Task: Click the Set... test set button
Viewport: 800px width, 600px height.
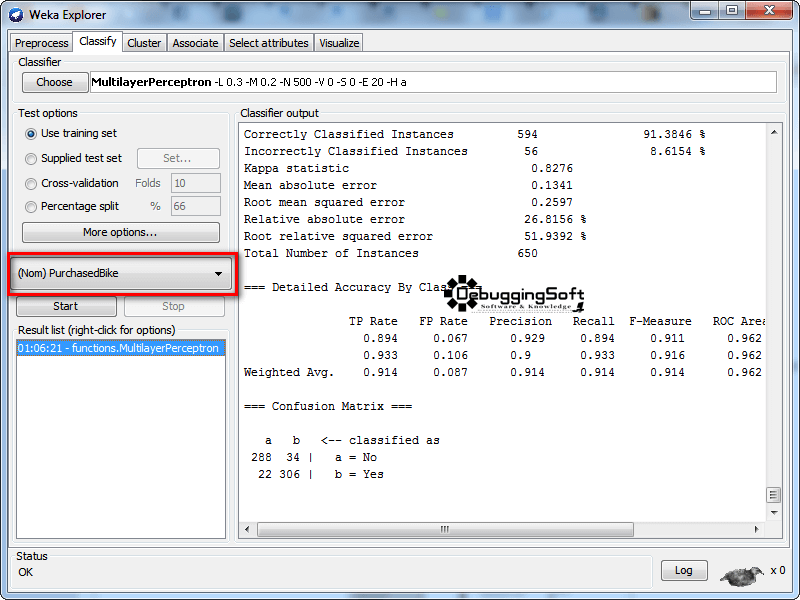Action: [x=178, y=159]
